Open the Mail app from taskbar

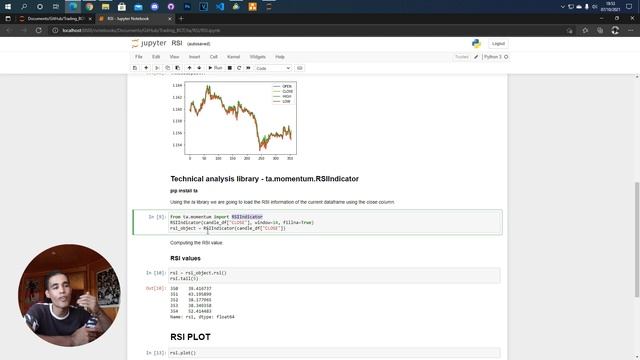point(138,7)
